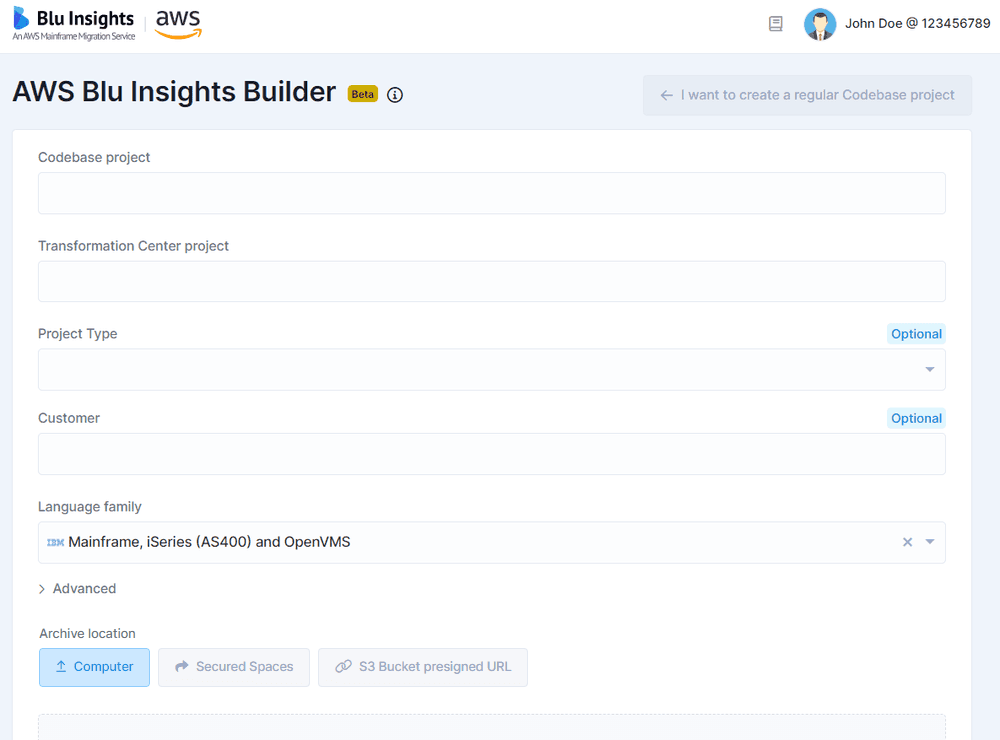Click the Language family label
The width and height of the screenshot is (1000, 740).
coord(89,507)
